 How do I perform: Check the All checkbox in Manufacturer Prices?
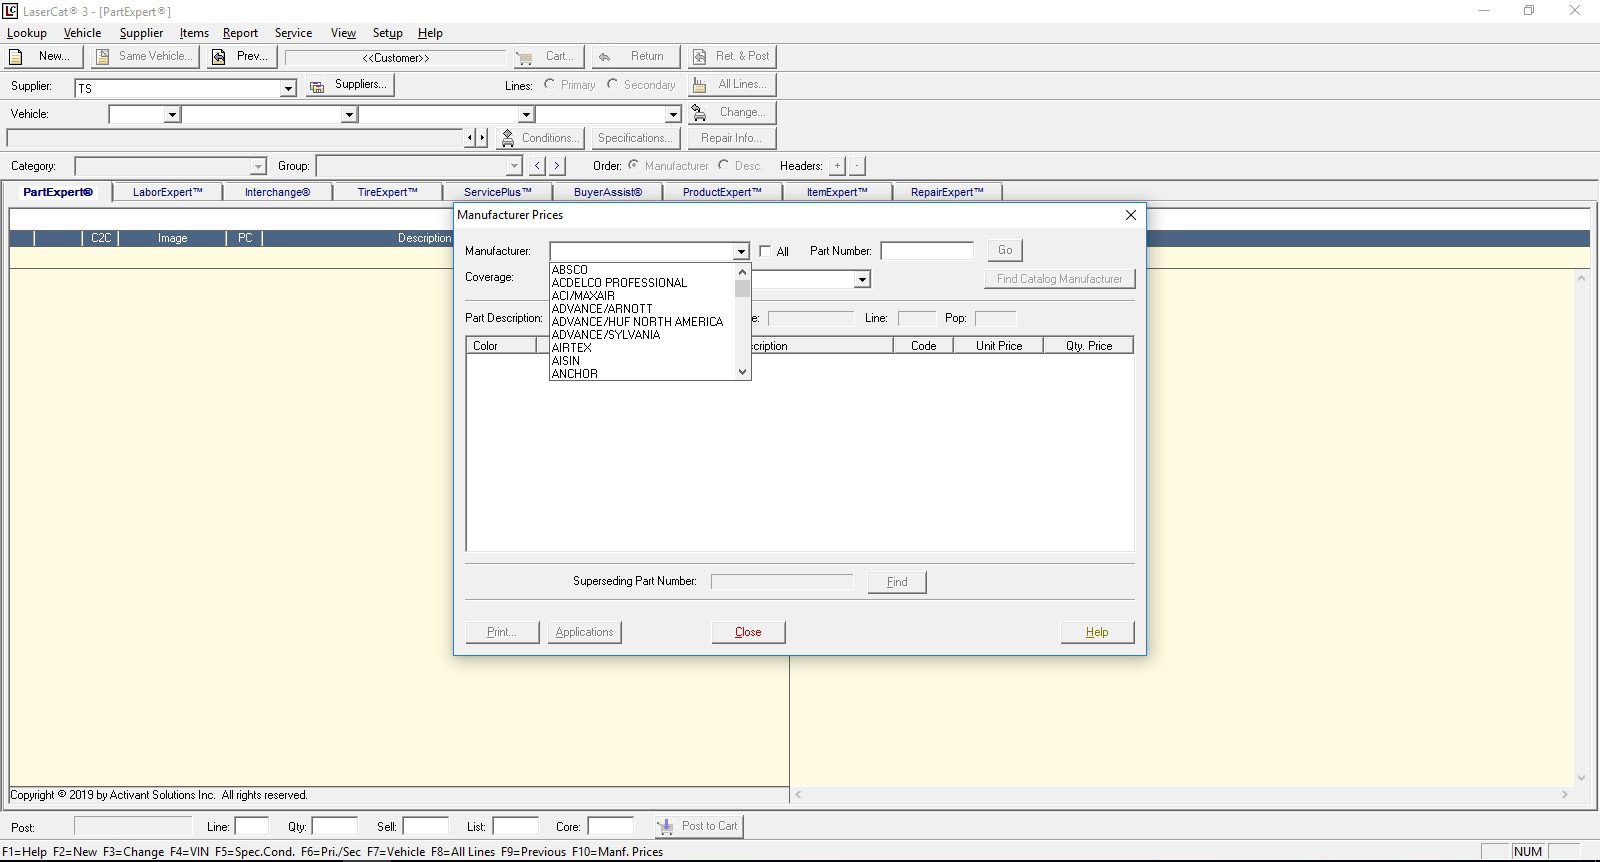(x=765, y=252)
